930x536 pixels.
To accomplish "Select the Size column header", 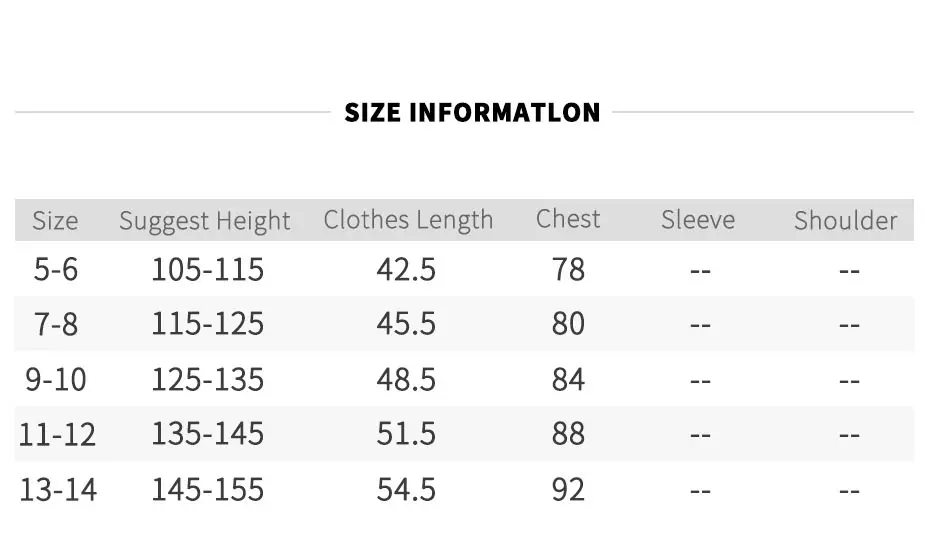I will (x=55, y=221).
